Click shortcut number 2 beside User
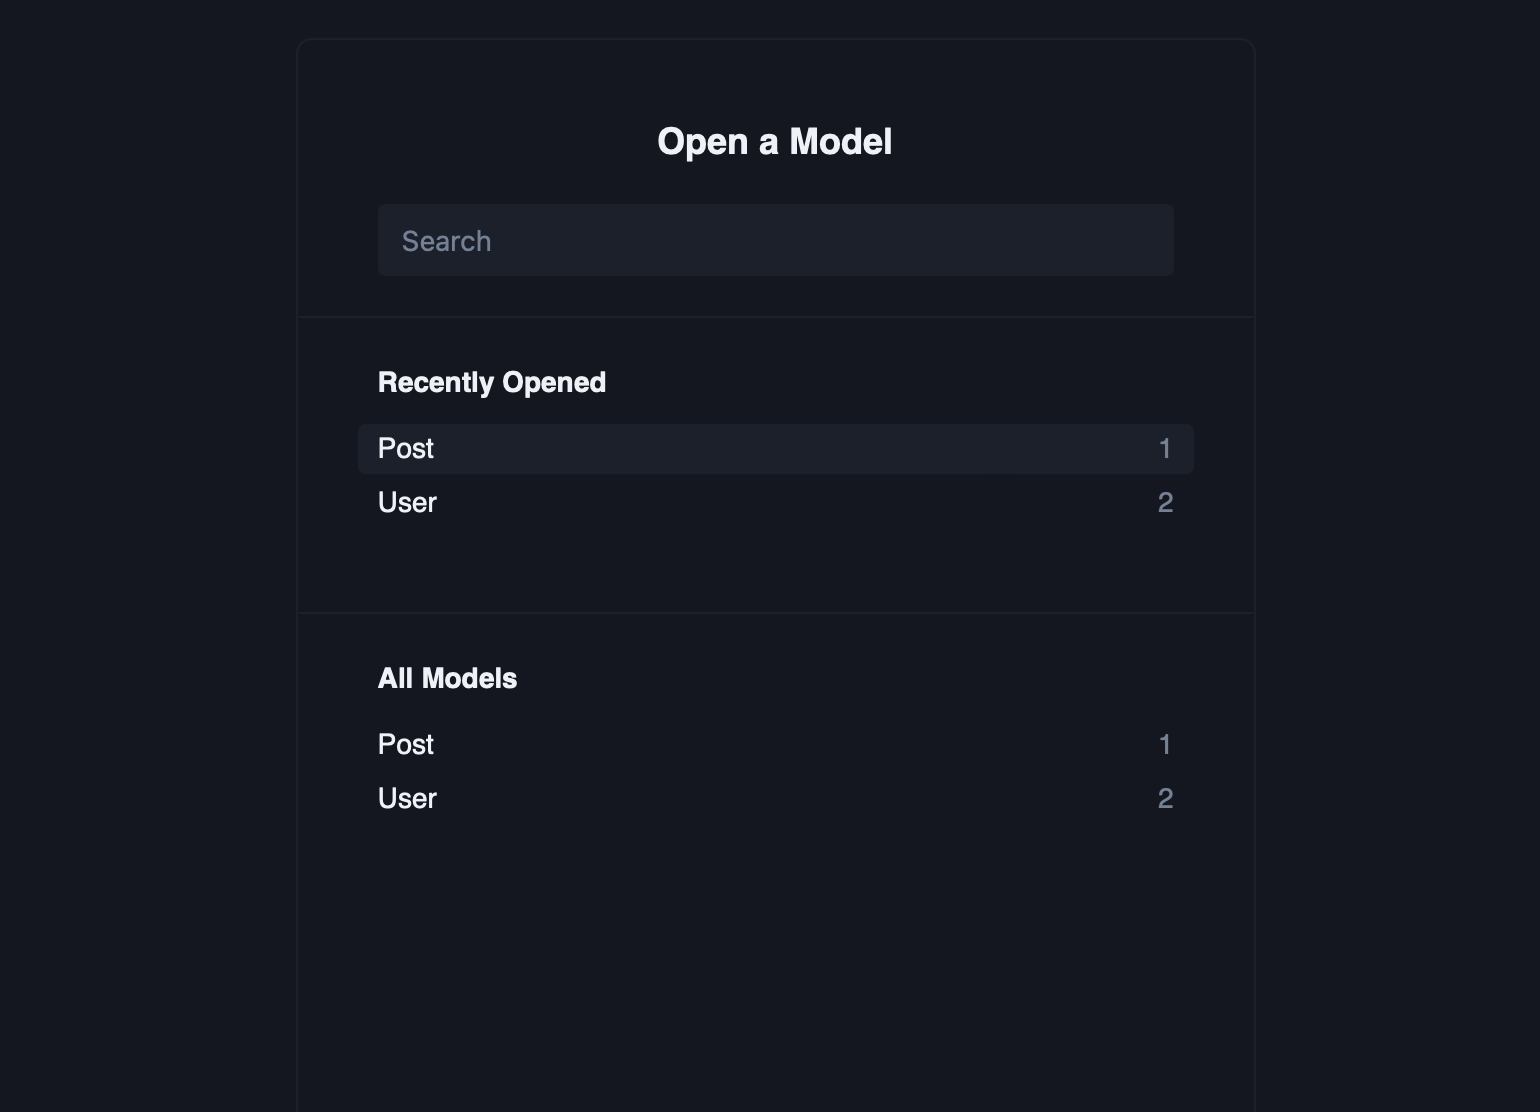Viewport: 1540px width, 1112px height. pyautogui.click(x=1166, y=502)
